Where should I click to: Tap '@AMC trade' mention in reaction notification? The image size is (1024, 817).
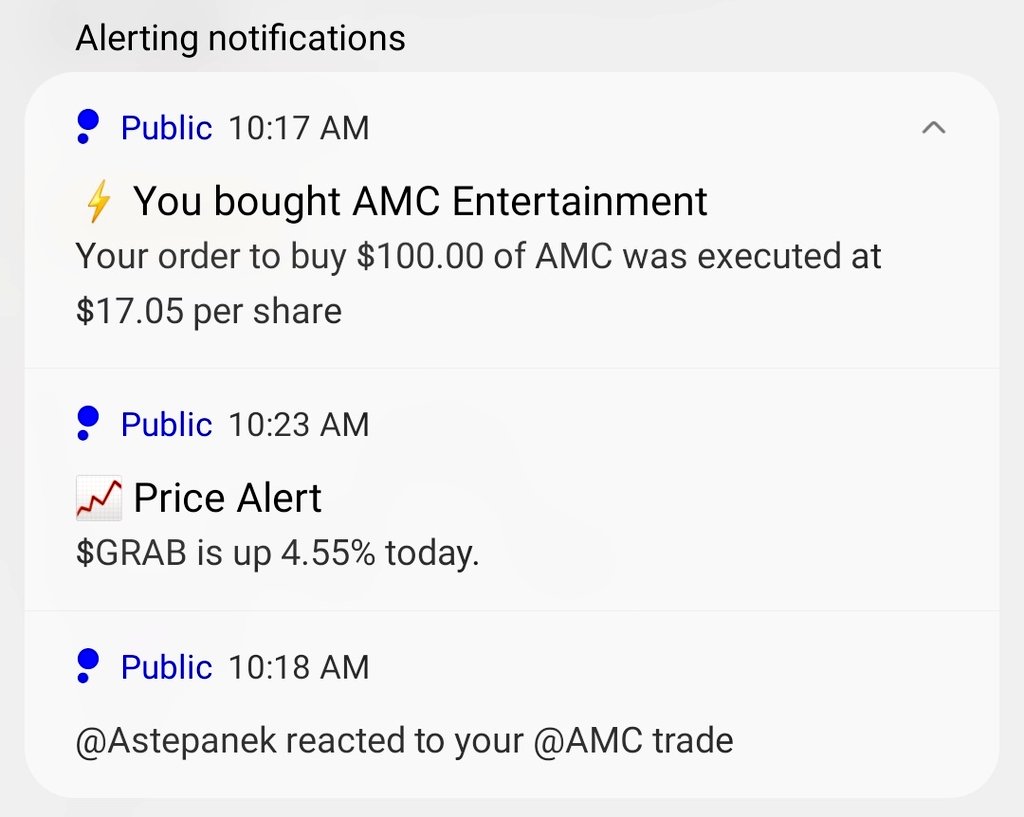633,741
